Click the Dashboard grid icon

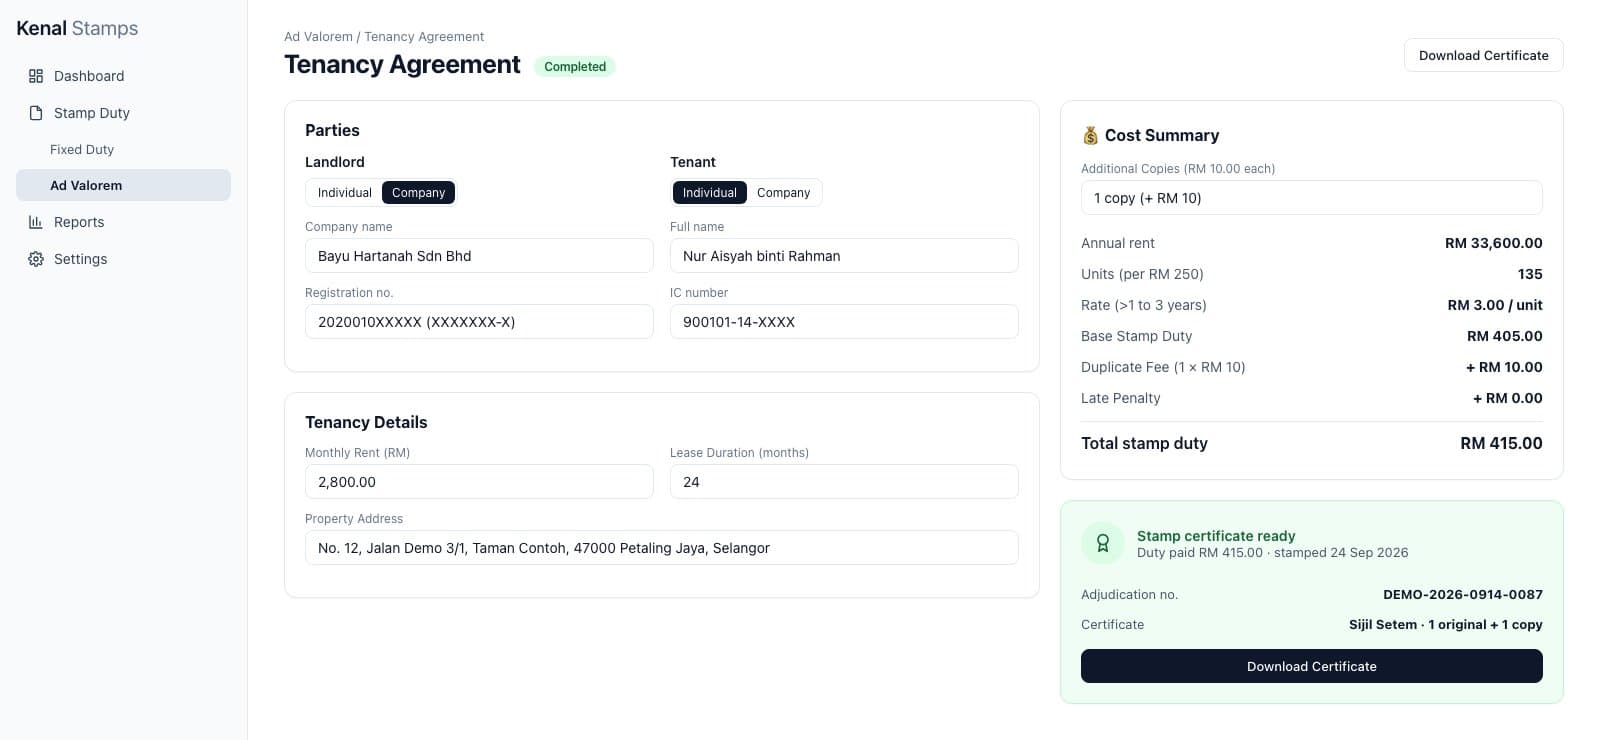click(x=36, y=76)
